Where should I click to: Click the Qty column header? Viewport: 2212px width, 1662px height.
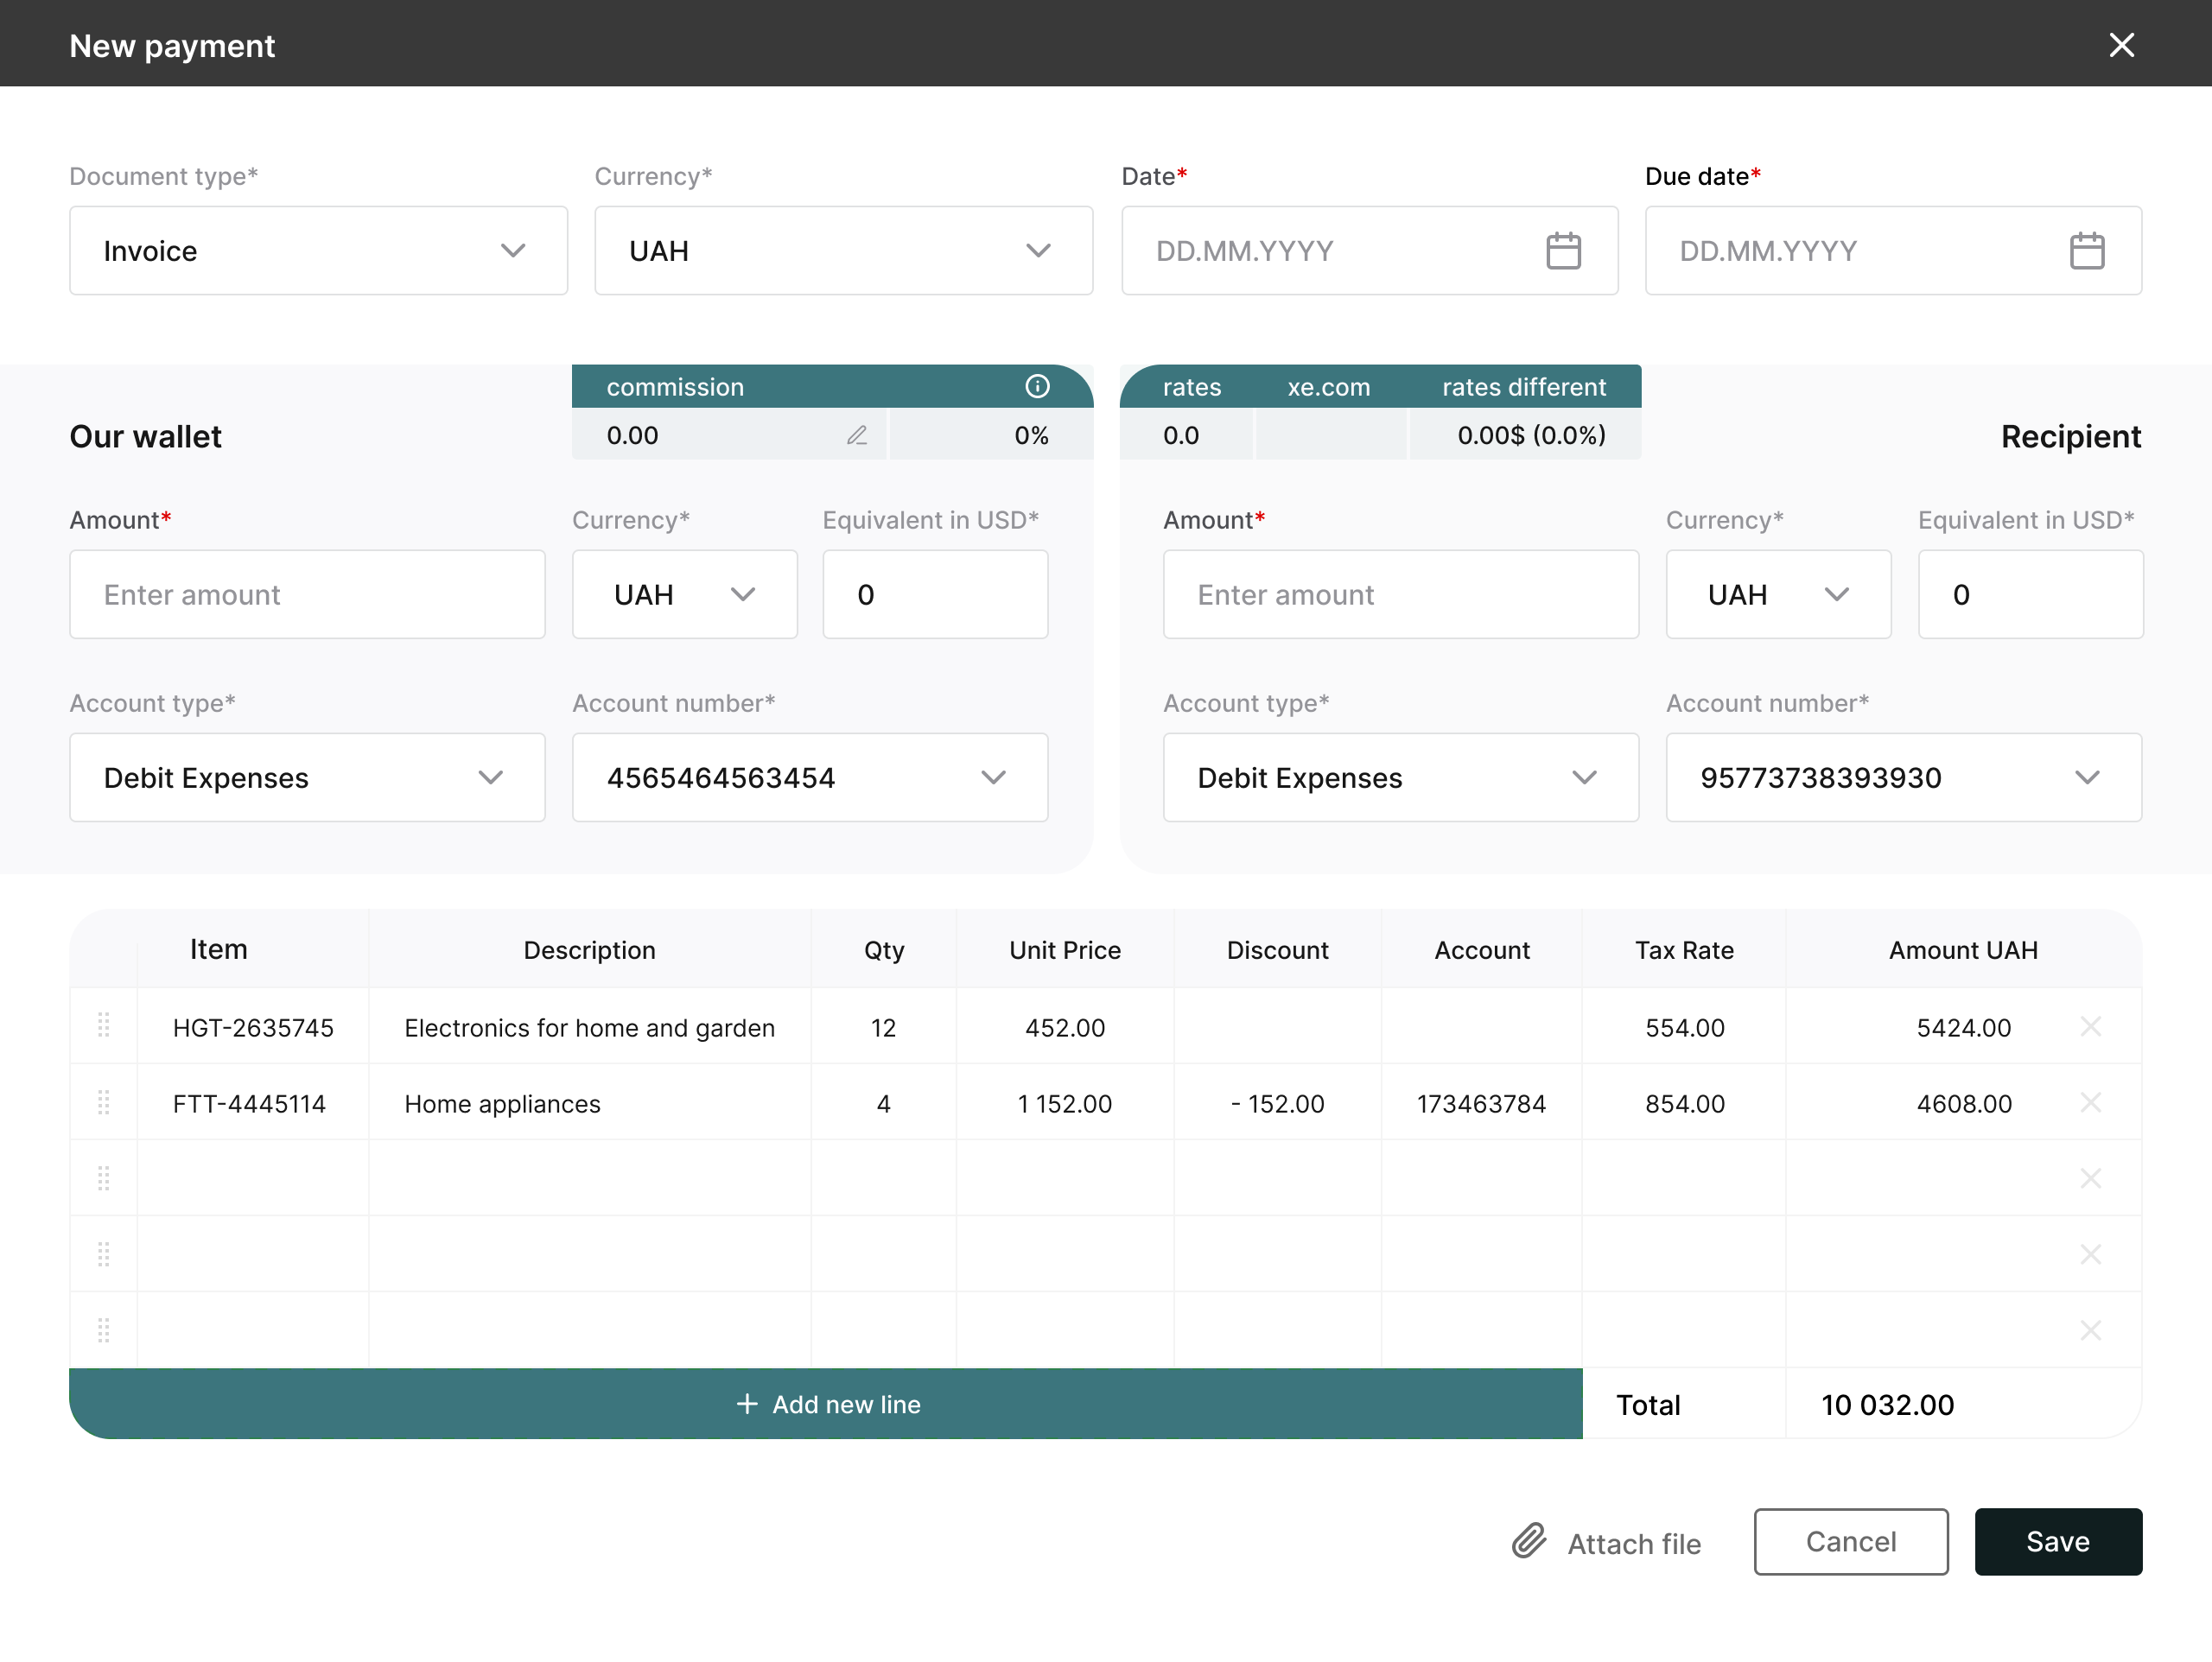pos(883,950)
